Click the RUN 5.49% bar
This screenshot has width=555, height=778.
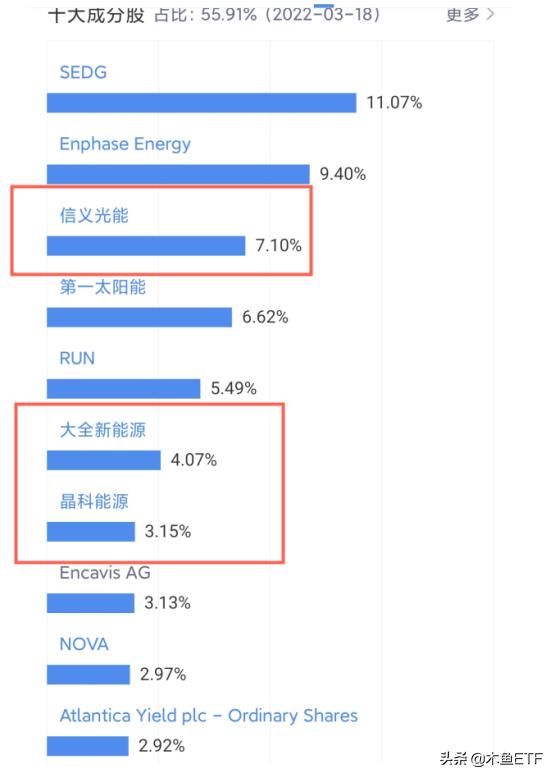coord(123,389)
